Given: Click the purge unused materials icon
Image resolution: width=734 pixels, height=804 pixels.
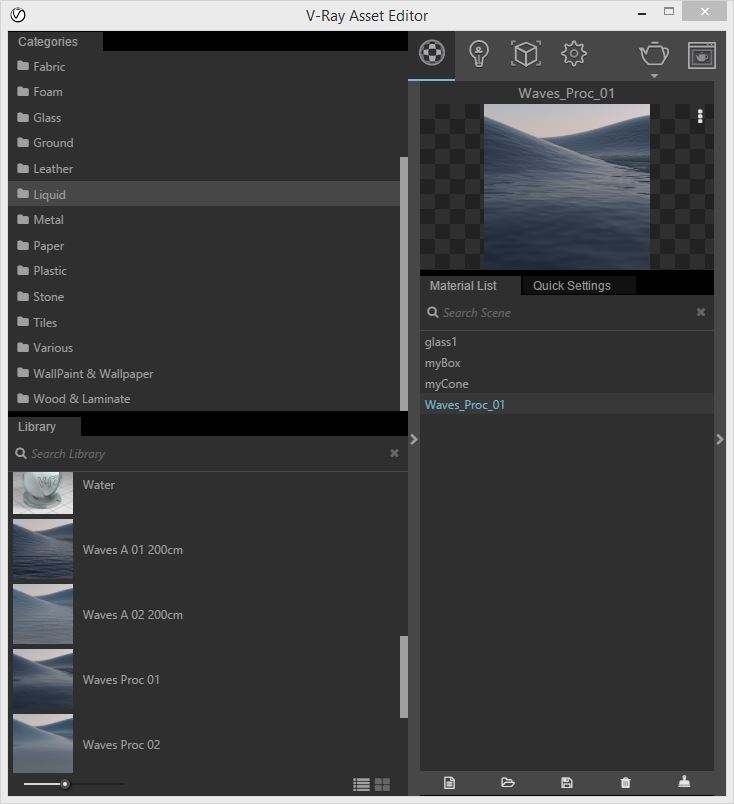Looking at the screenshot, I should point(684,781).
